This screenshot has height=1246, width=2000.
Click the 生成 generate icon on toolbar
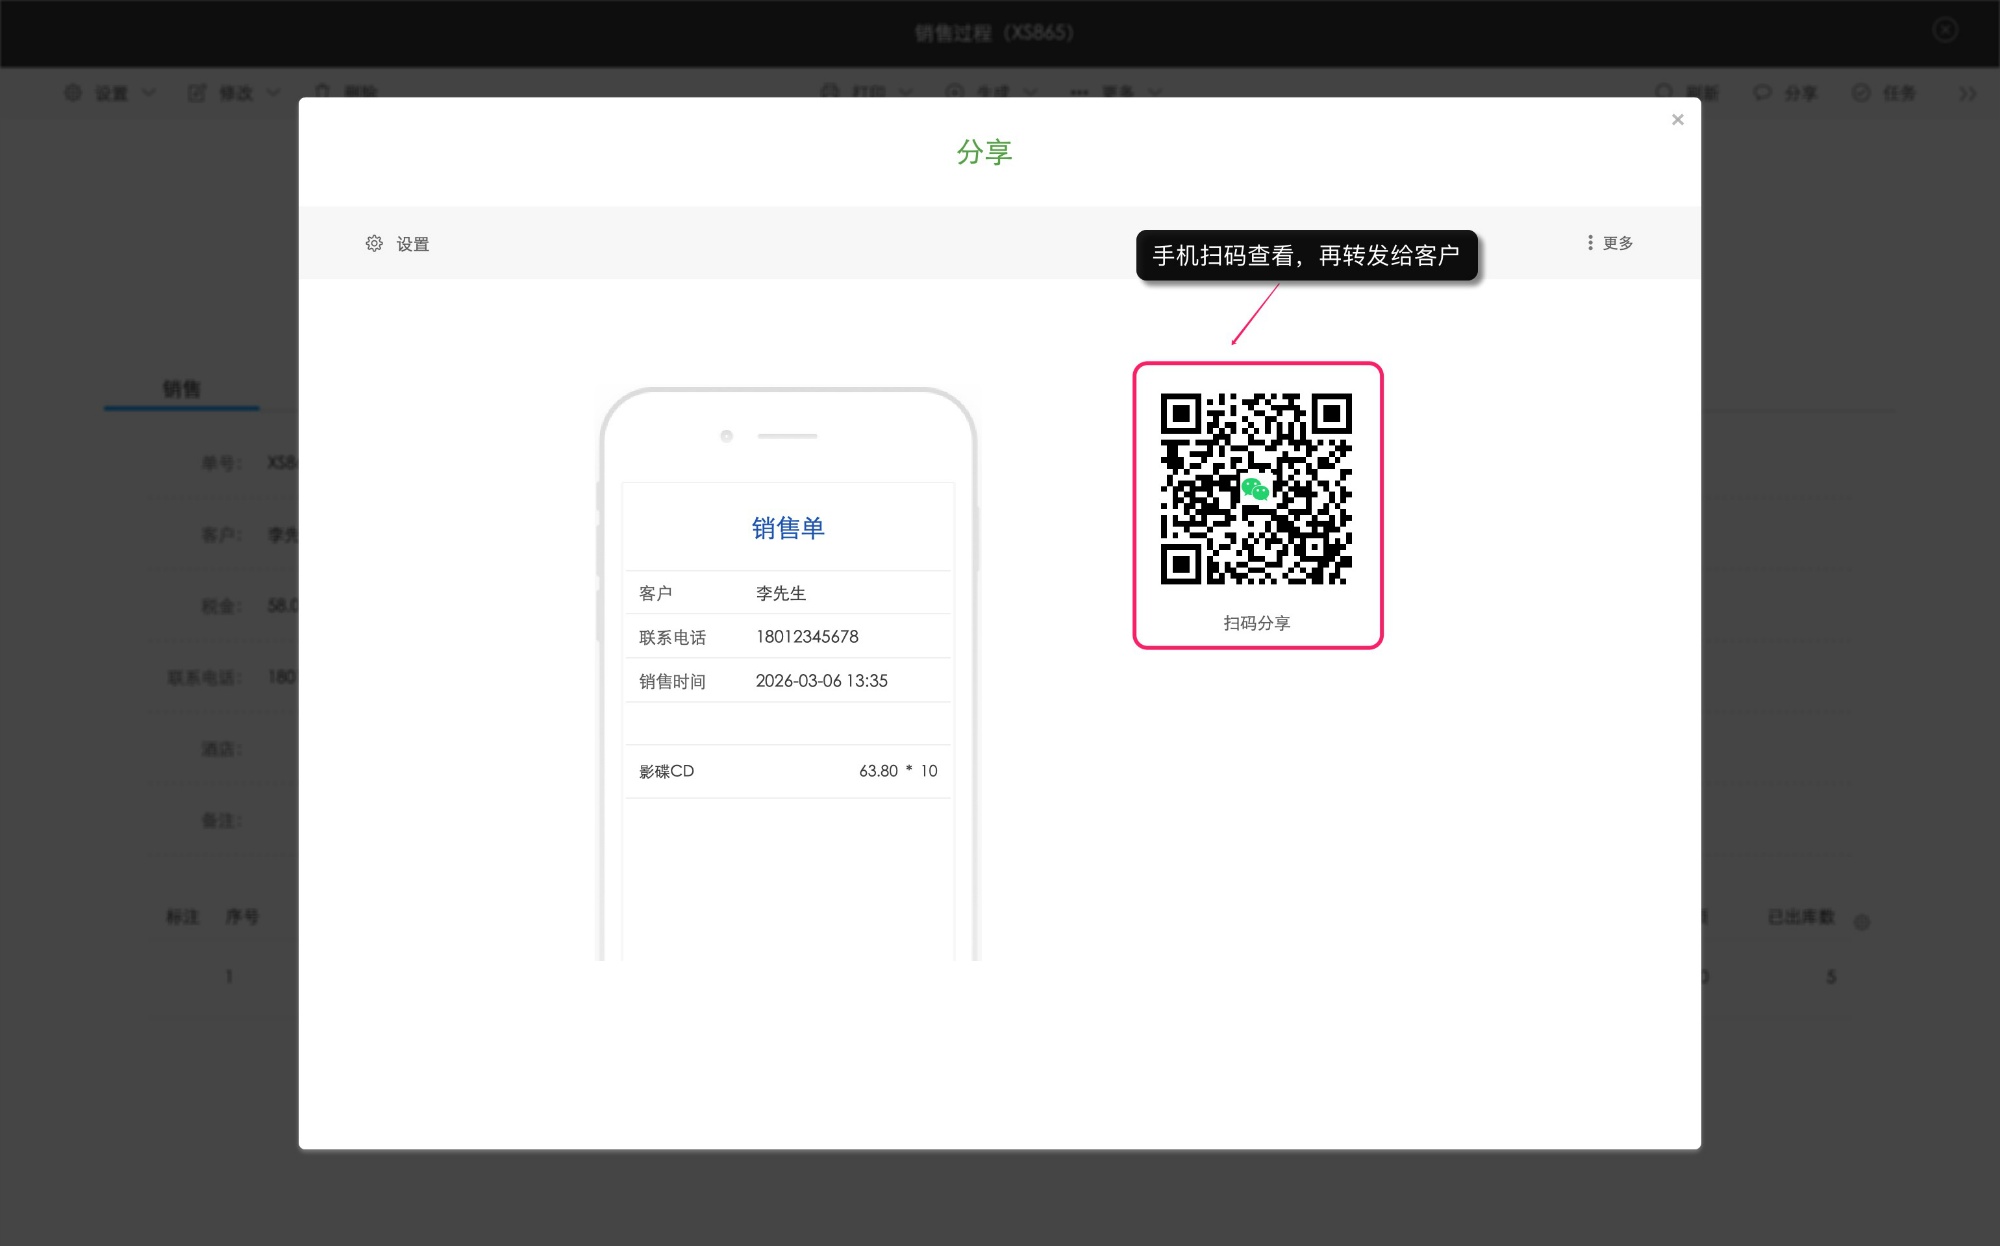[x=953, y=92]
